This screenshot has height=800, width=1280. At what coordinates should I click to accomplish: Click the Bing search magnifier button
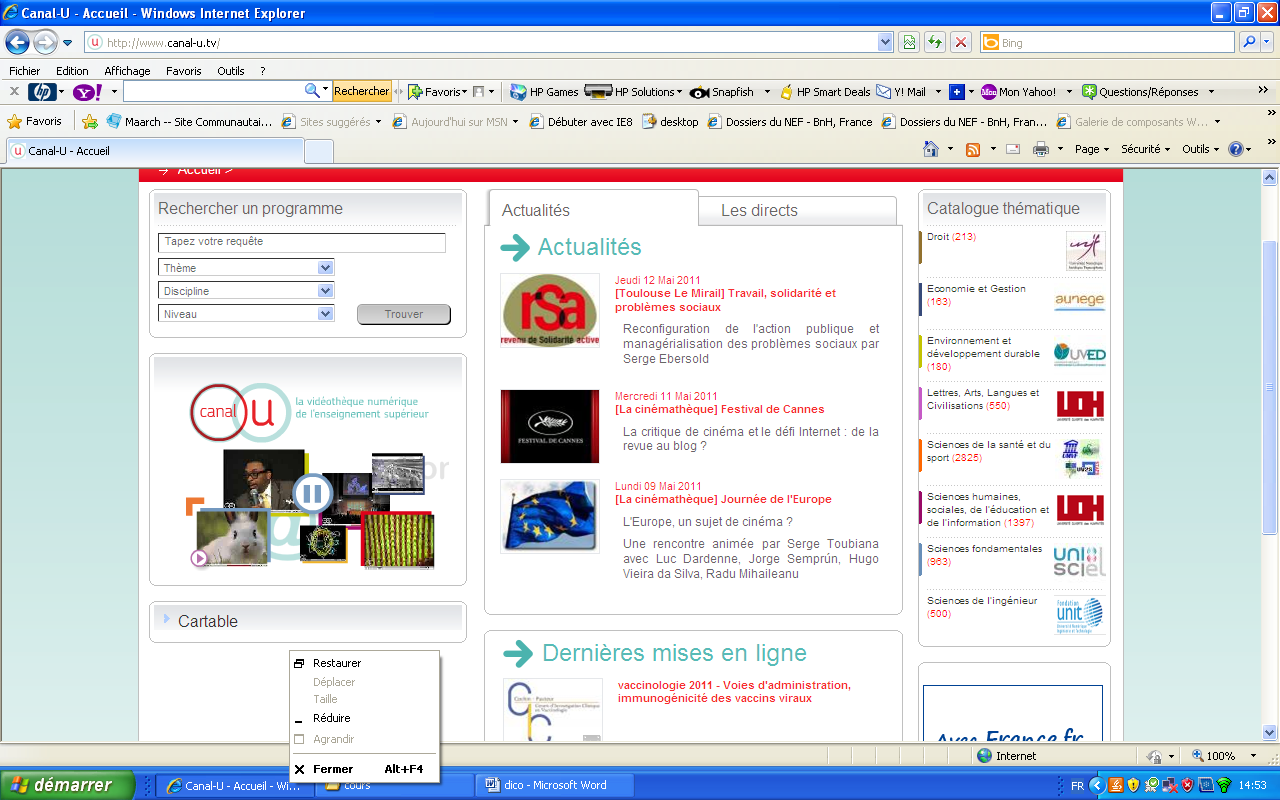1249,43
